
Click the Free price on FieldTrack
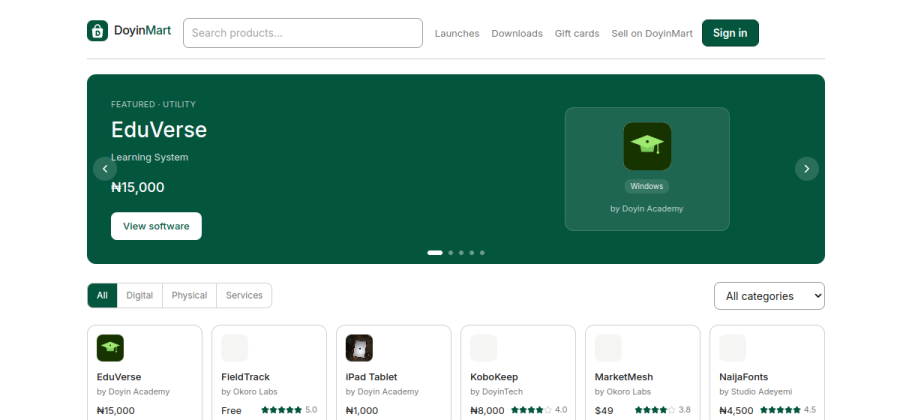coord(231,411)
